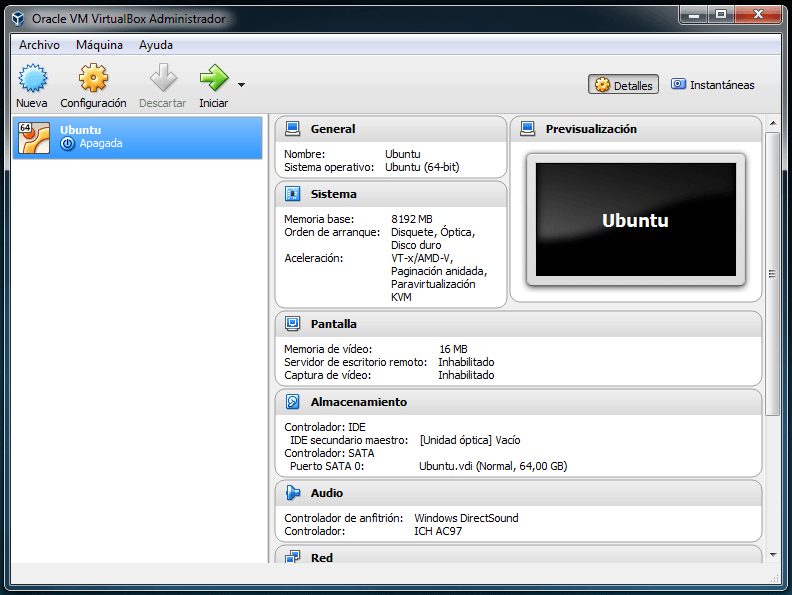Click the Detalles view button
This screenshot has height=595, width=792.
point(623,85)
